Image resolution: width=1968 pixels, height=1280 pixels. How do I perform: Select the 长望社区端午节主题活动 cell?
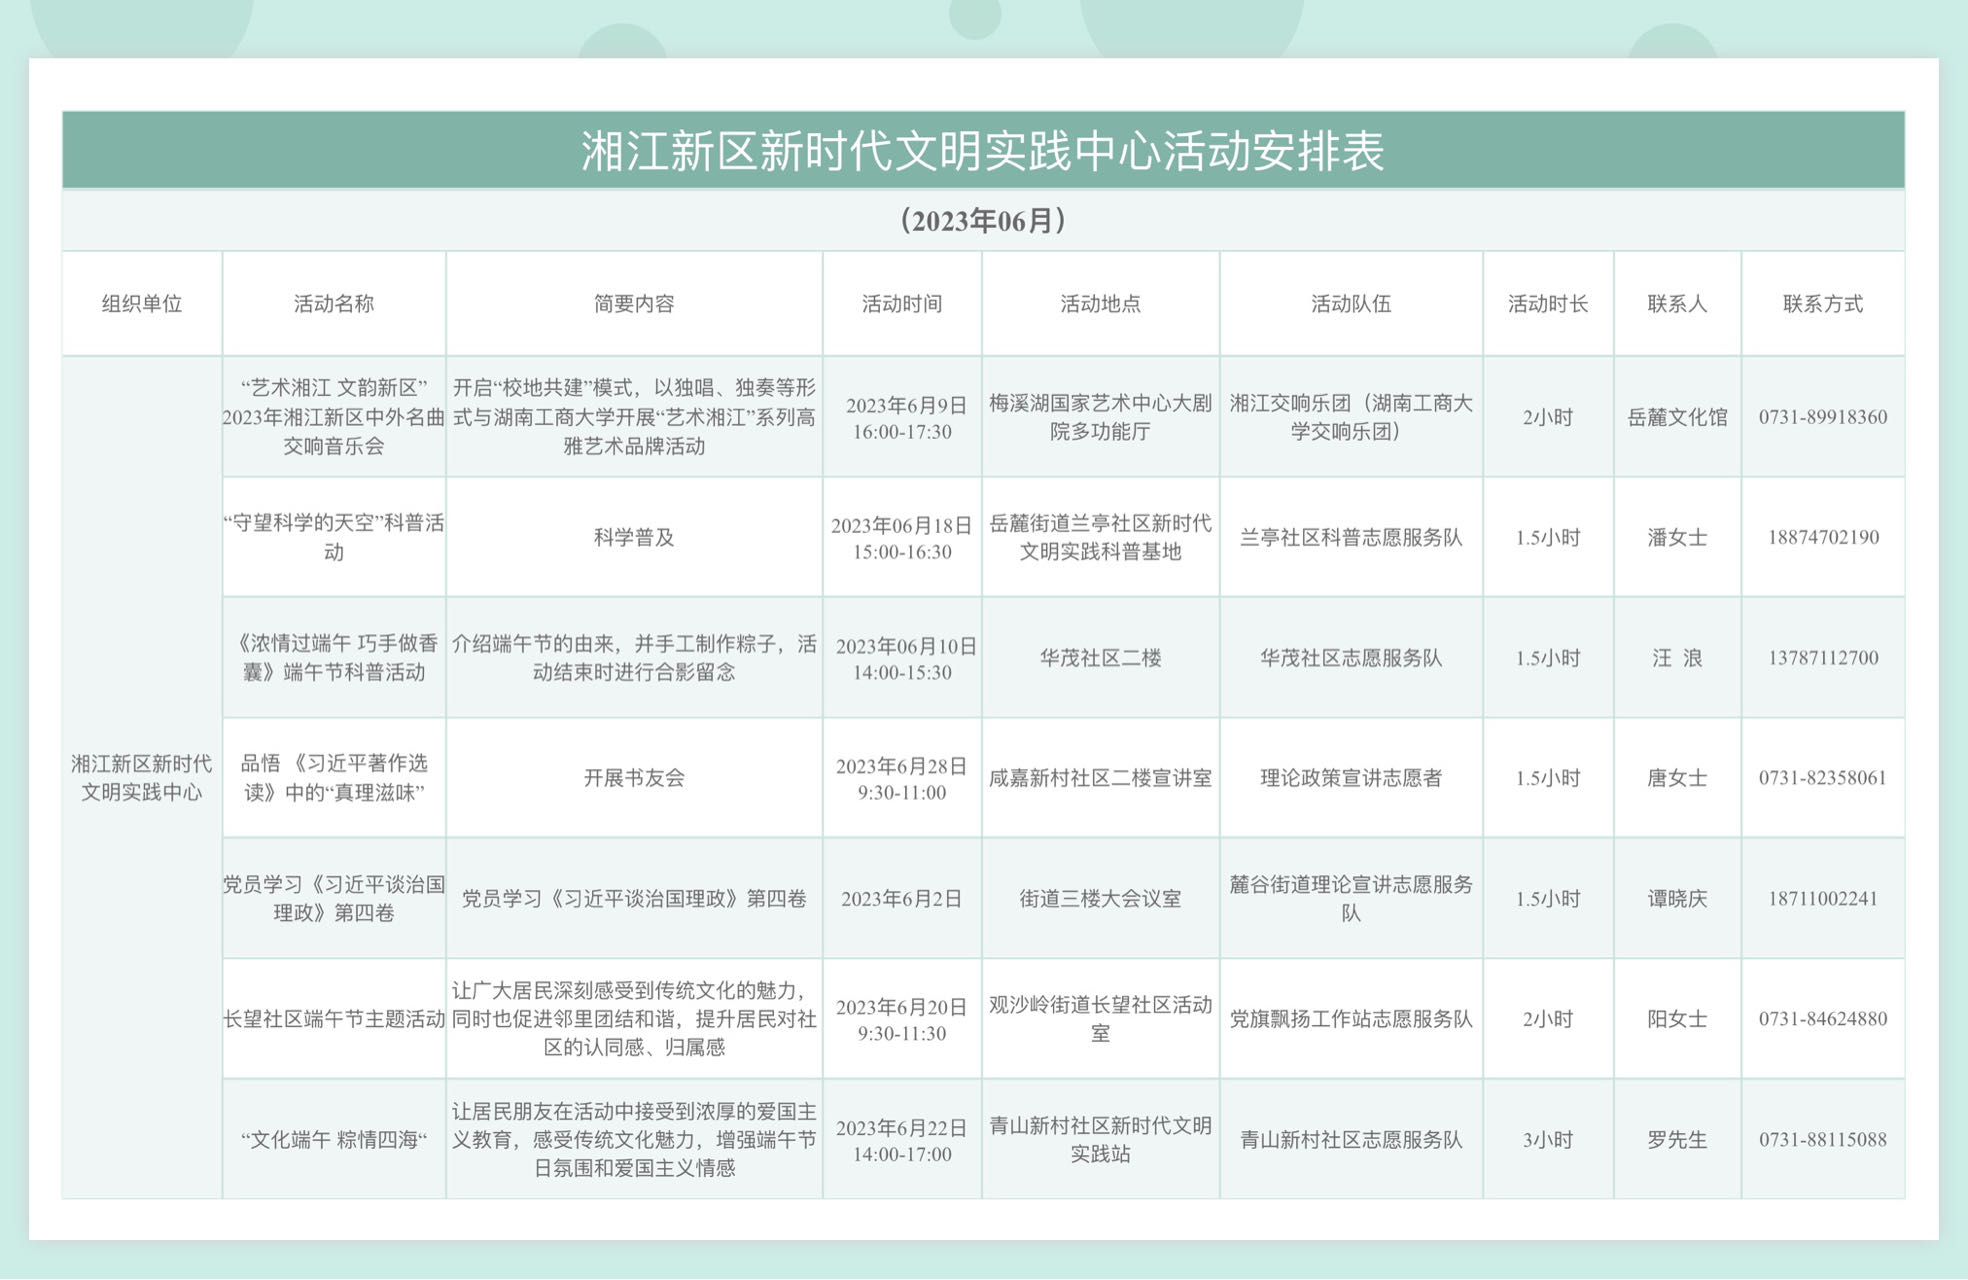[x=334, y=1019]
